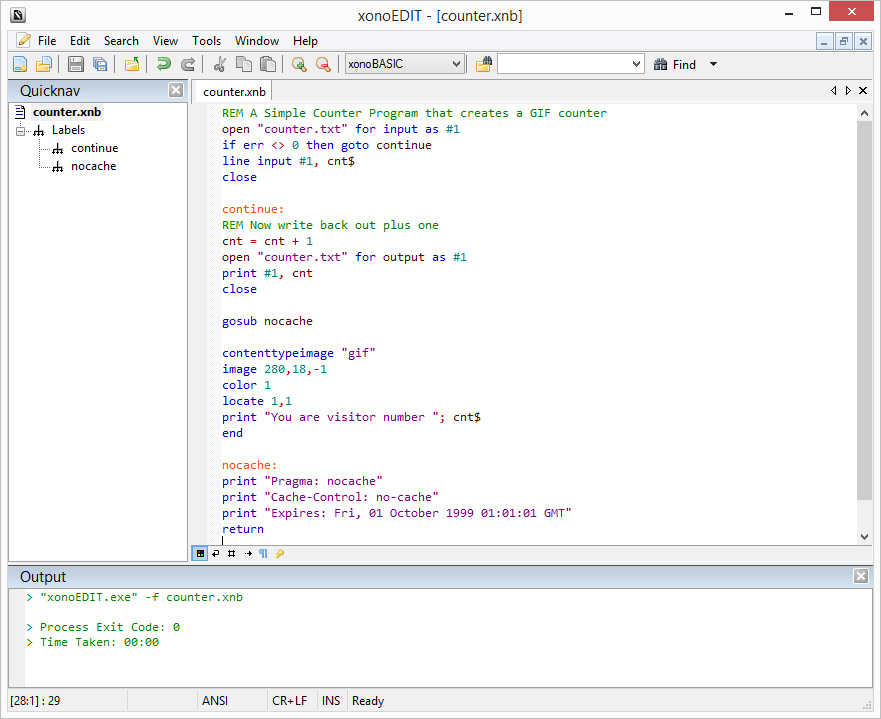Close the current editor tab with X
The image size is (881, 719).
(x=863, y=90)
